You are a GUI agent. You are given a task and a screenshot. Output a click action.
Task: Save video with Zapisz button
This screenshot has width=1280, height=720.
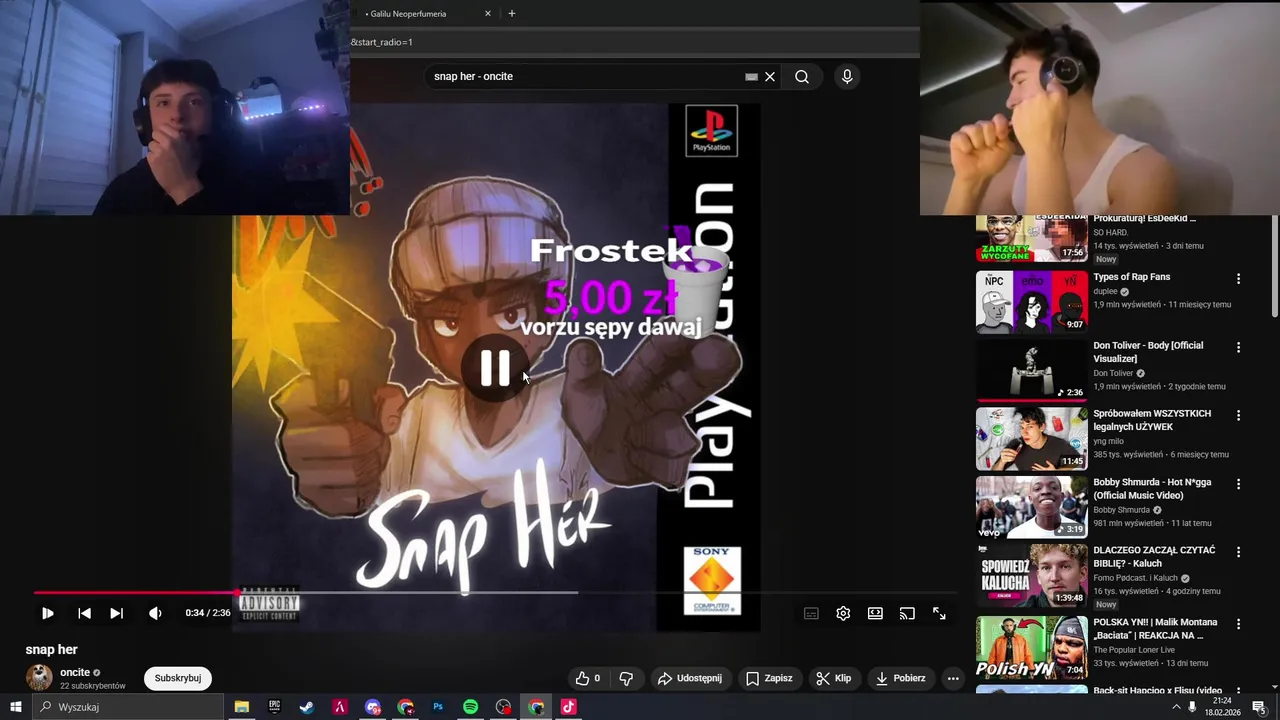[x=769, y=678]
